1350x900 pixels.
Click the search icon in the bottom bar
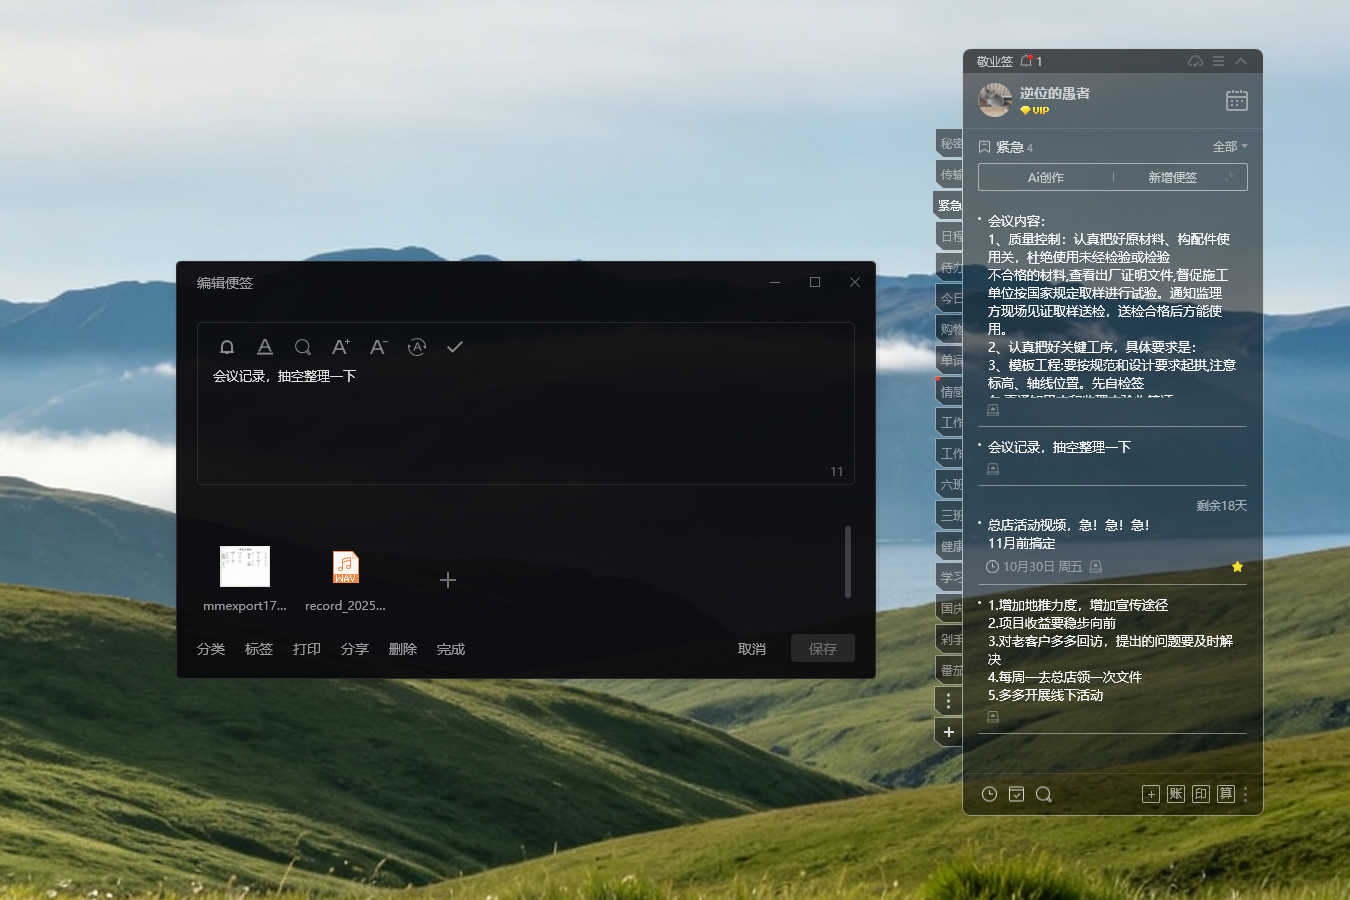[x=1044, y=794]
